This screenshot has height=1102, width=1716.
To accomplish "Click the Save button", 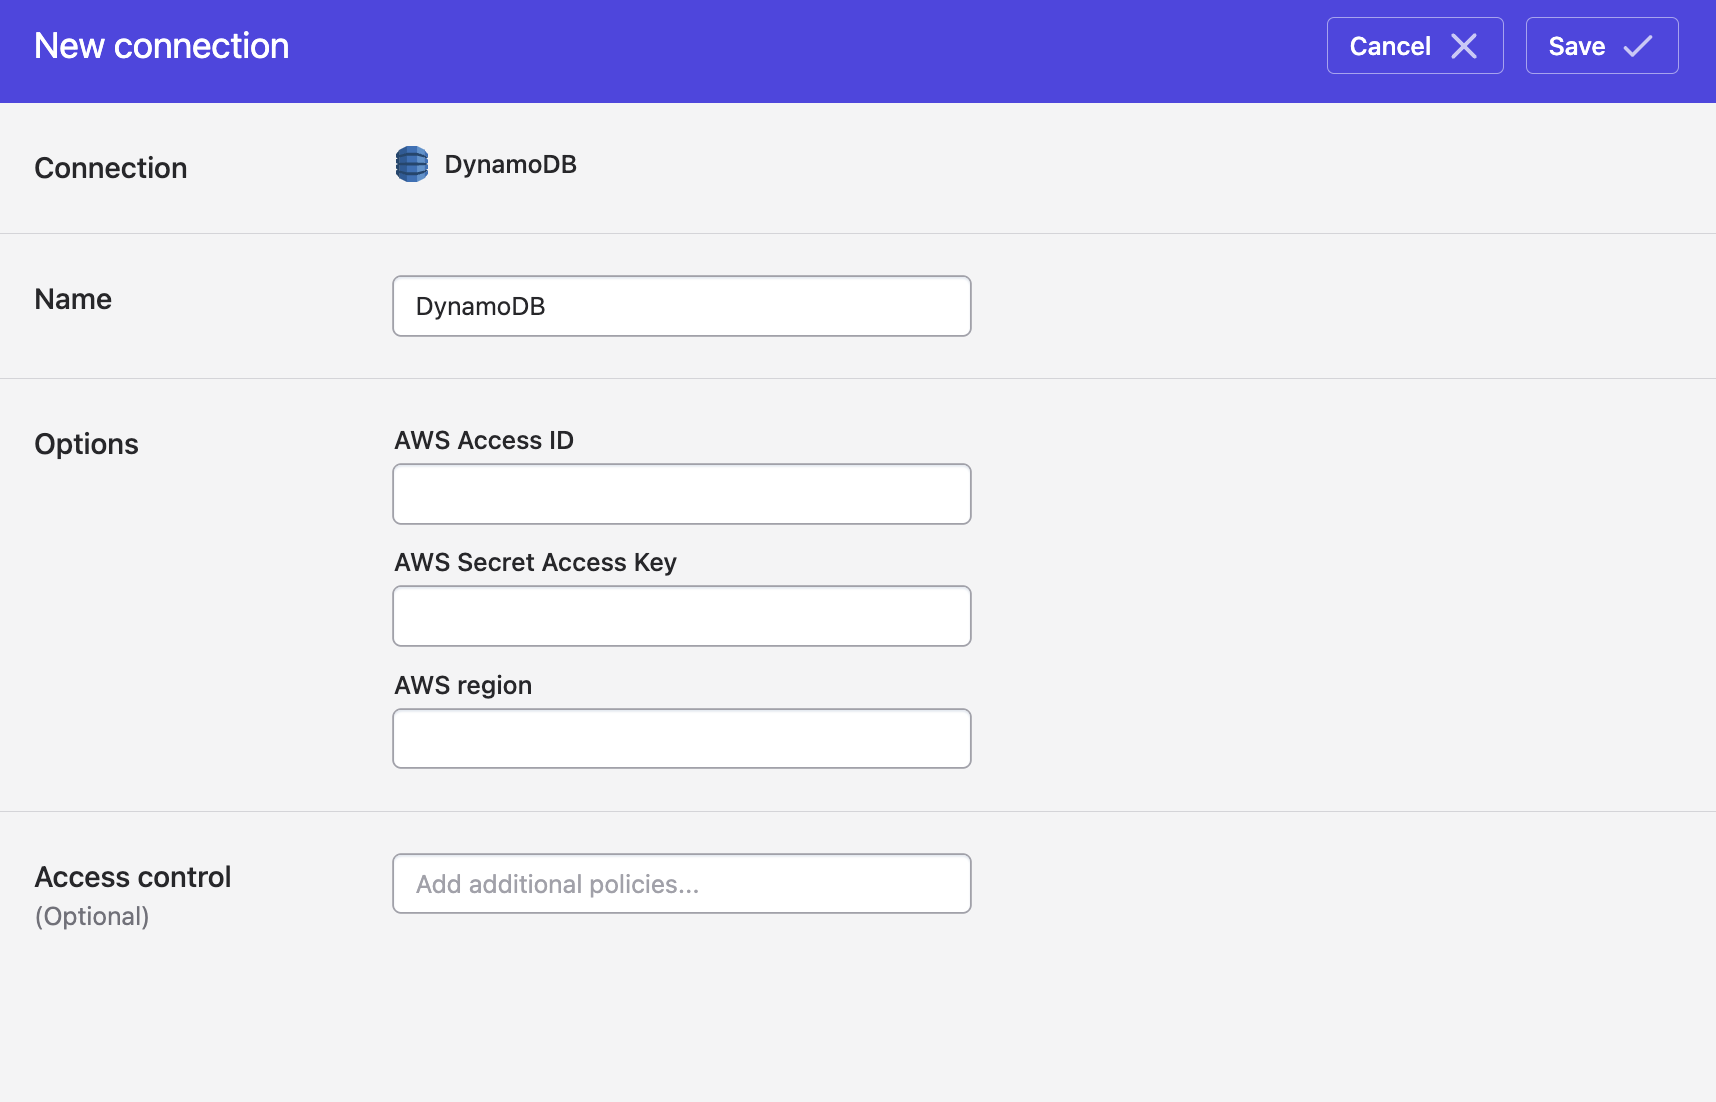I will click(x=1601, y=46).
